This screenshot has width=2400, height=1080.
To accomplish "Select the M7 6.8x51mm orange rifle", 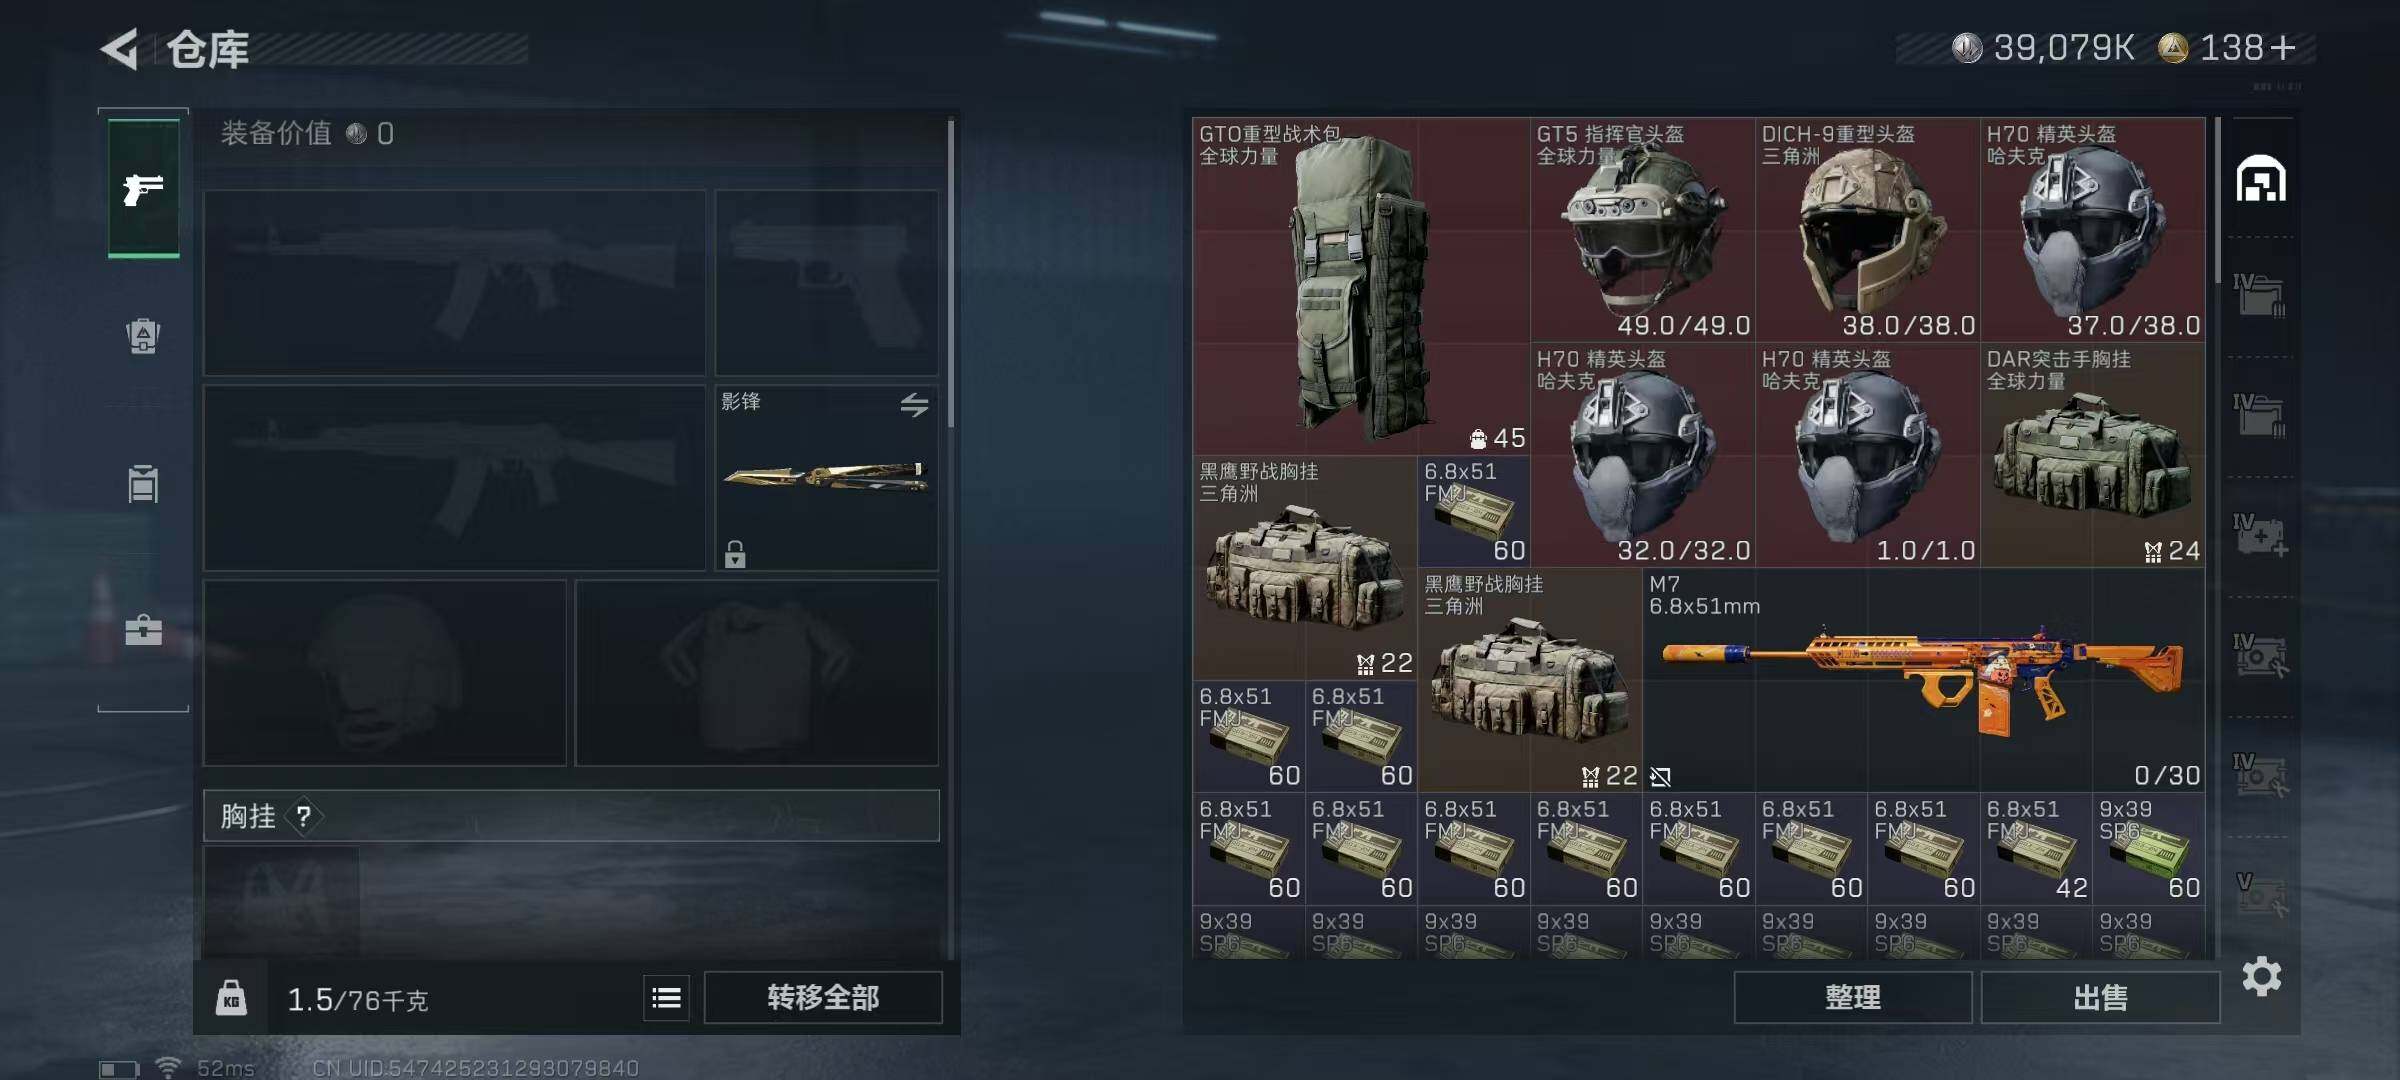I will pyautogui.click(x=1923, y=680).
